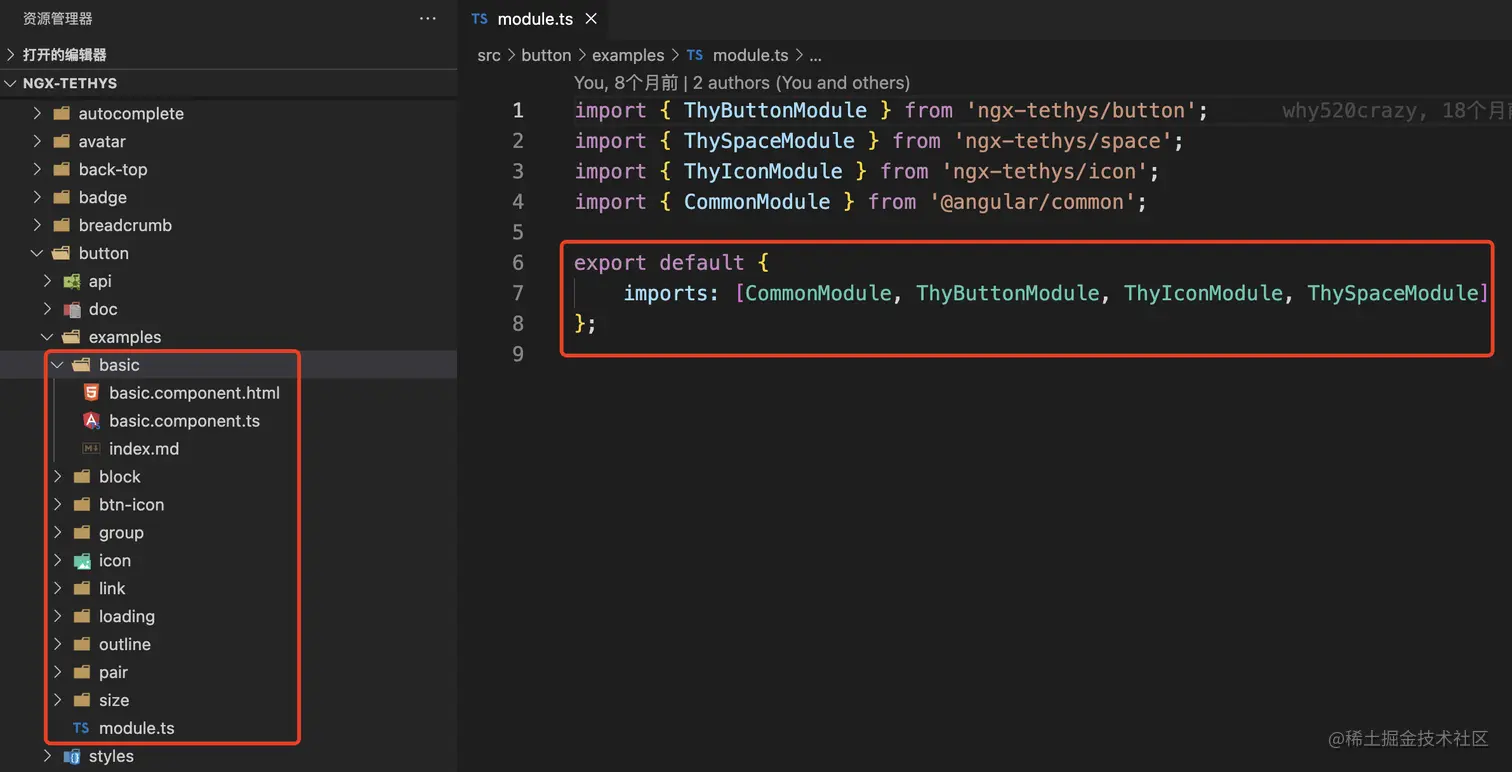Click the src breadcrumb segment
1512x772 pixels.
pyautogui.click(x=489, y=55)
